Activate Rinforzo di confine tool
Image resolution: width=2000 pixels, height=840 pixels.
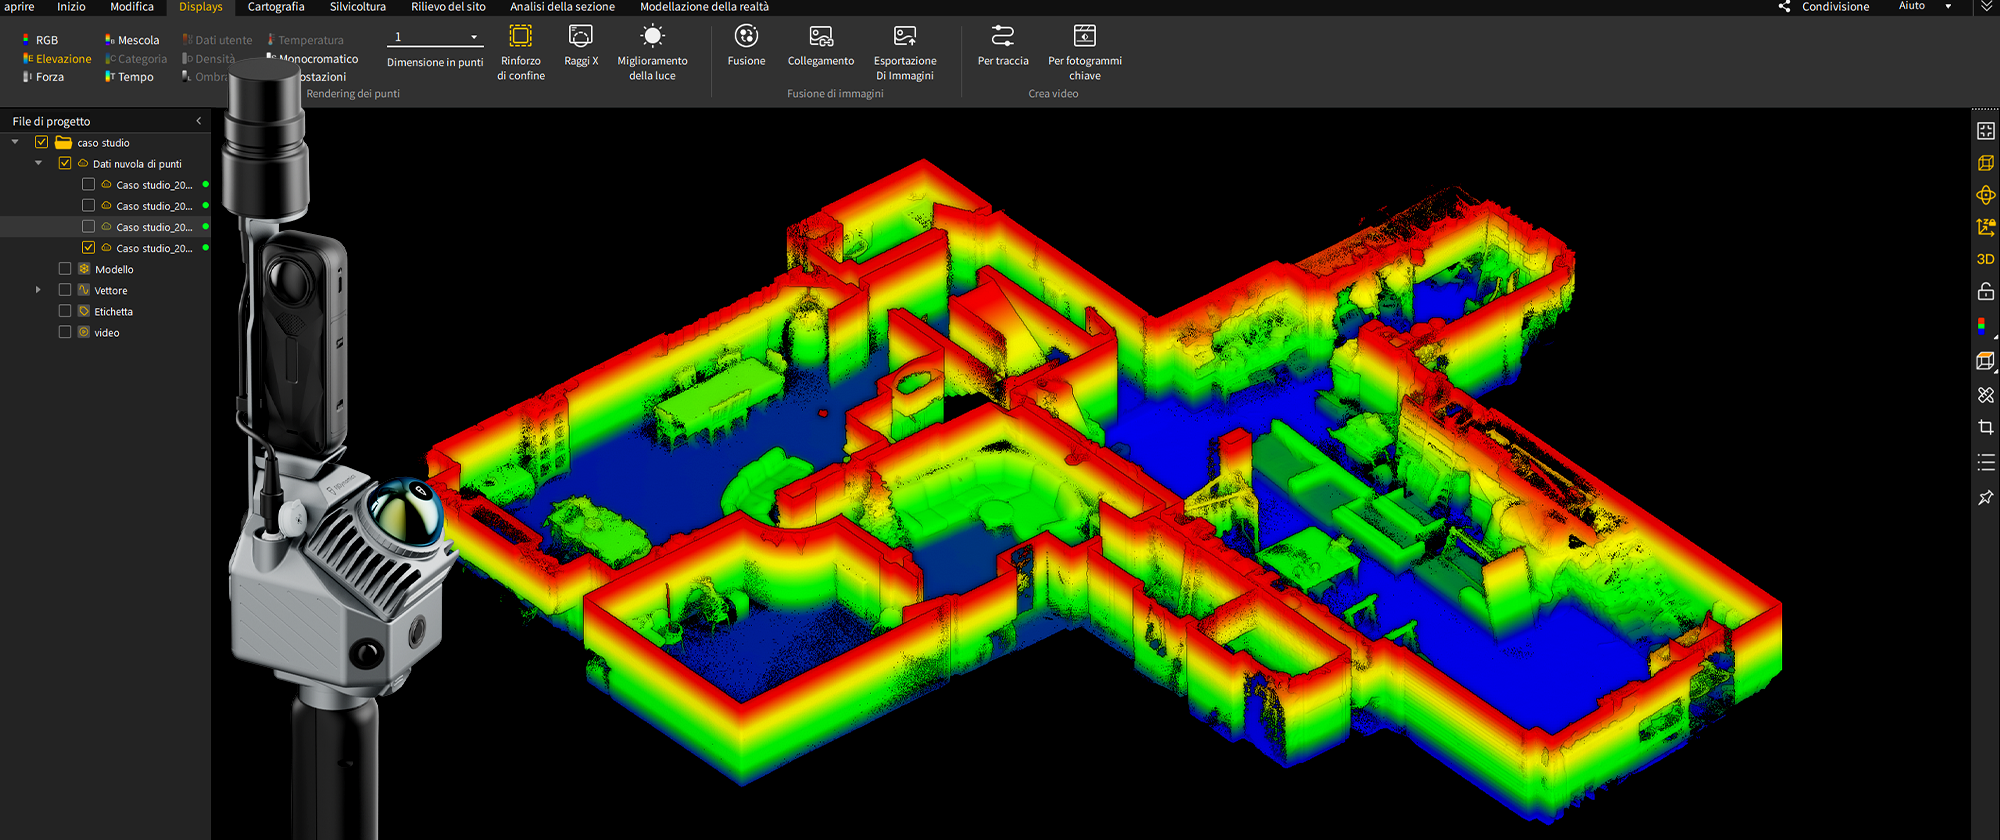point(521,53)
